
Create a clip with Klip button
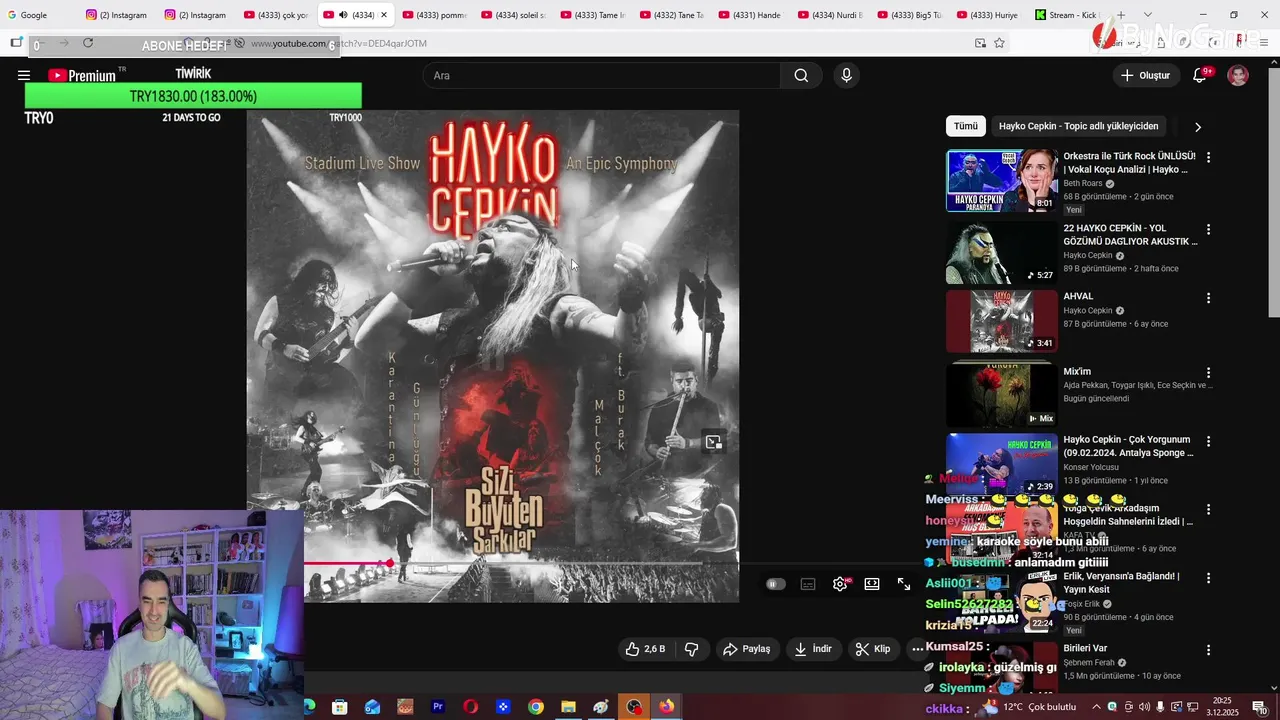tap(873, 649)
